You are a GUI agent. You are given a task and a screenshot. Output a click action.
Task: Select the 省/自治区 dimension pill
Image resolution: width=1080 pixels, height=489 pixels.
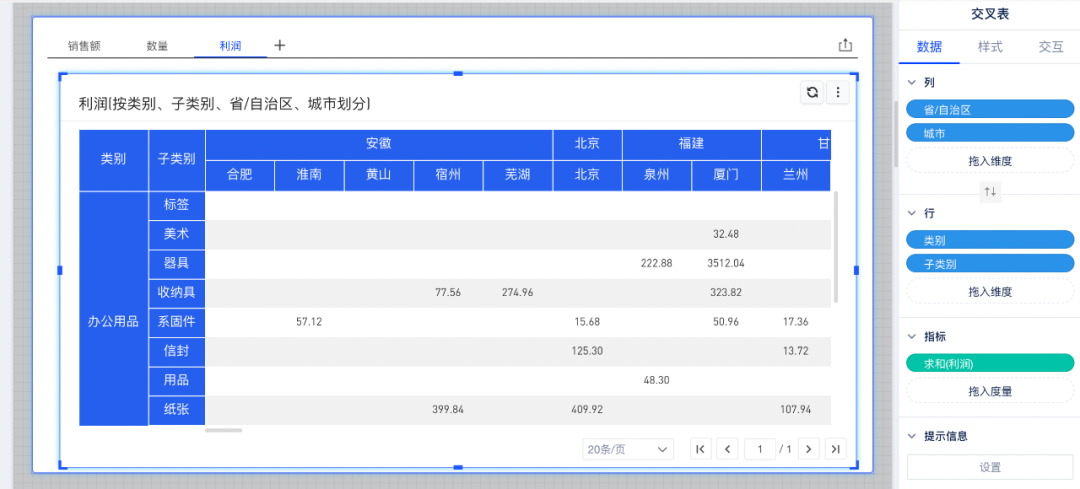click(x=990, y=109)
